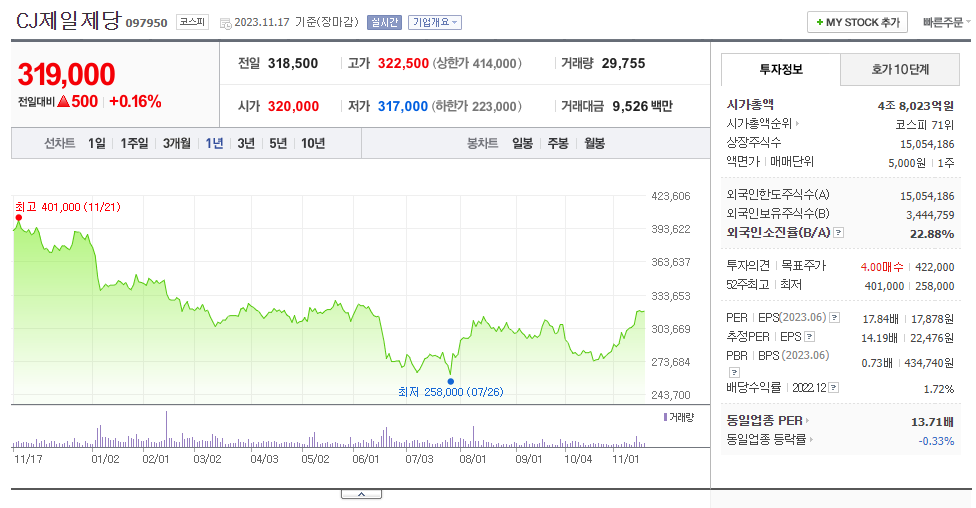Click the plus icon in MY STOCK 추가

[x=819, y=22]
